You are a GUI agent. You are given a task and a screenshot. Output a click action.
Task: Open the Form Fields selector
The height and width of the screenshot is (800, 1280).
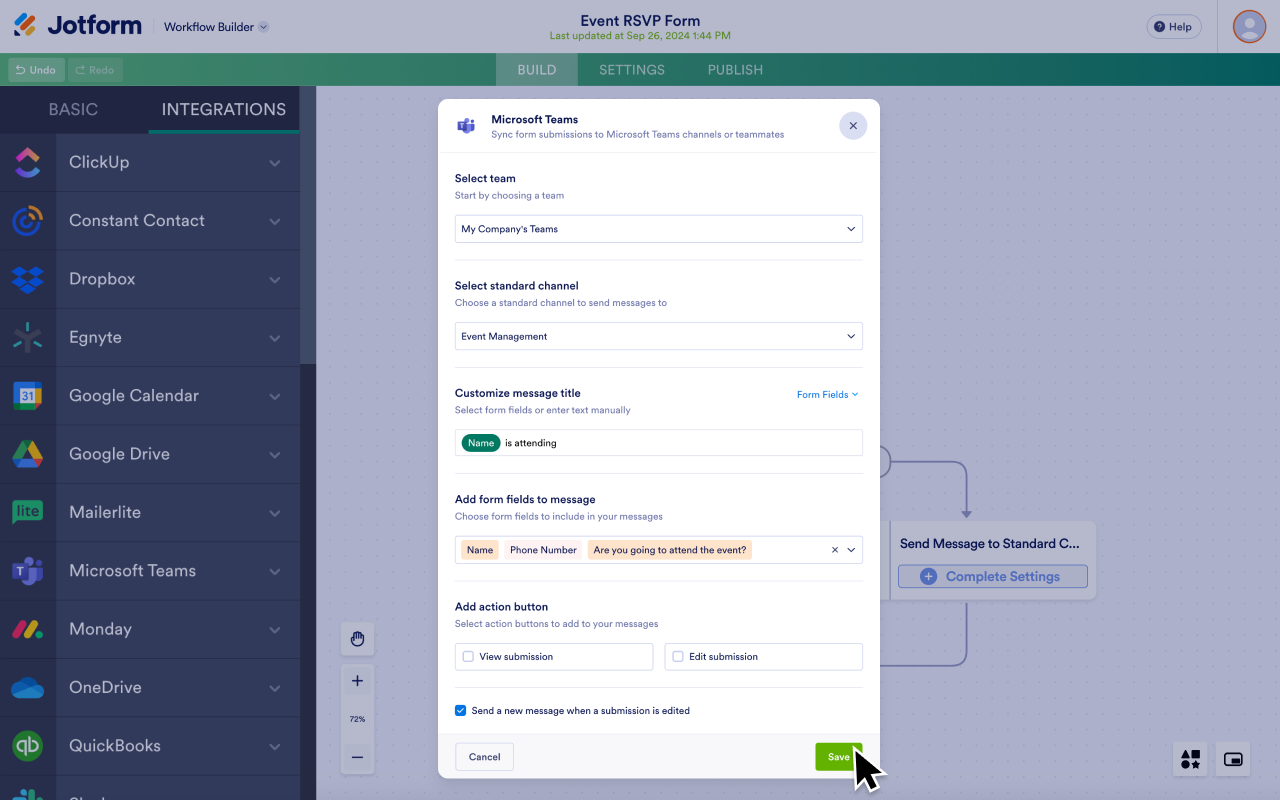[x=827, y=394]
